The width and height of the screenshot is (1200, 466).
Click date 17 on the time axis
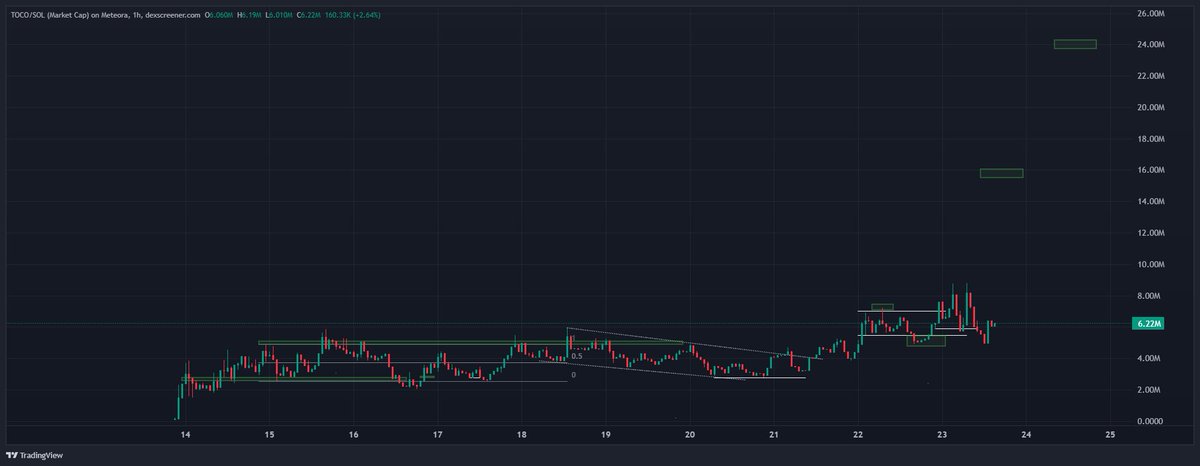pos(438,436)
